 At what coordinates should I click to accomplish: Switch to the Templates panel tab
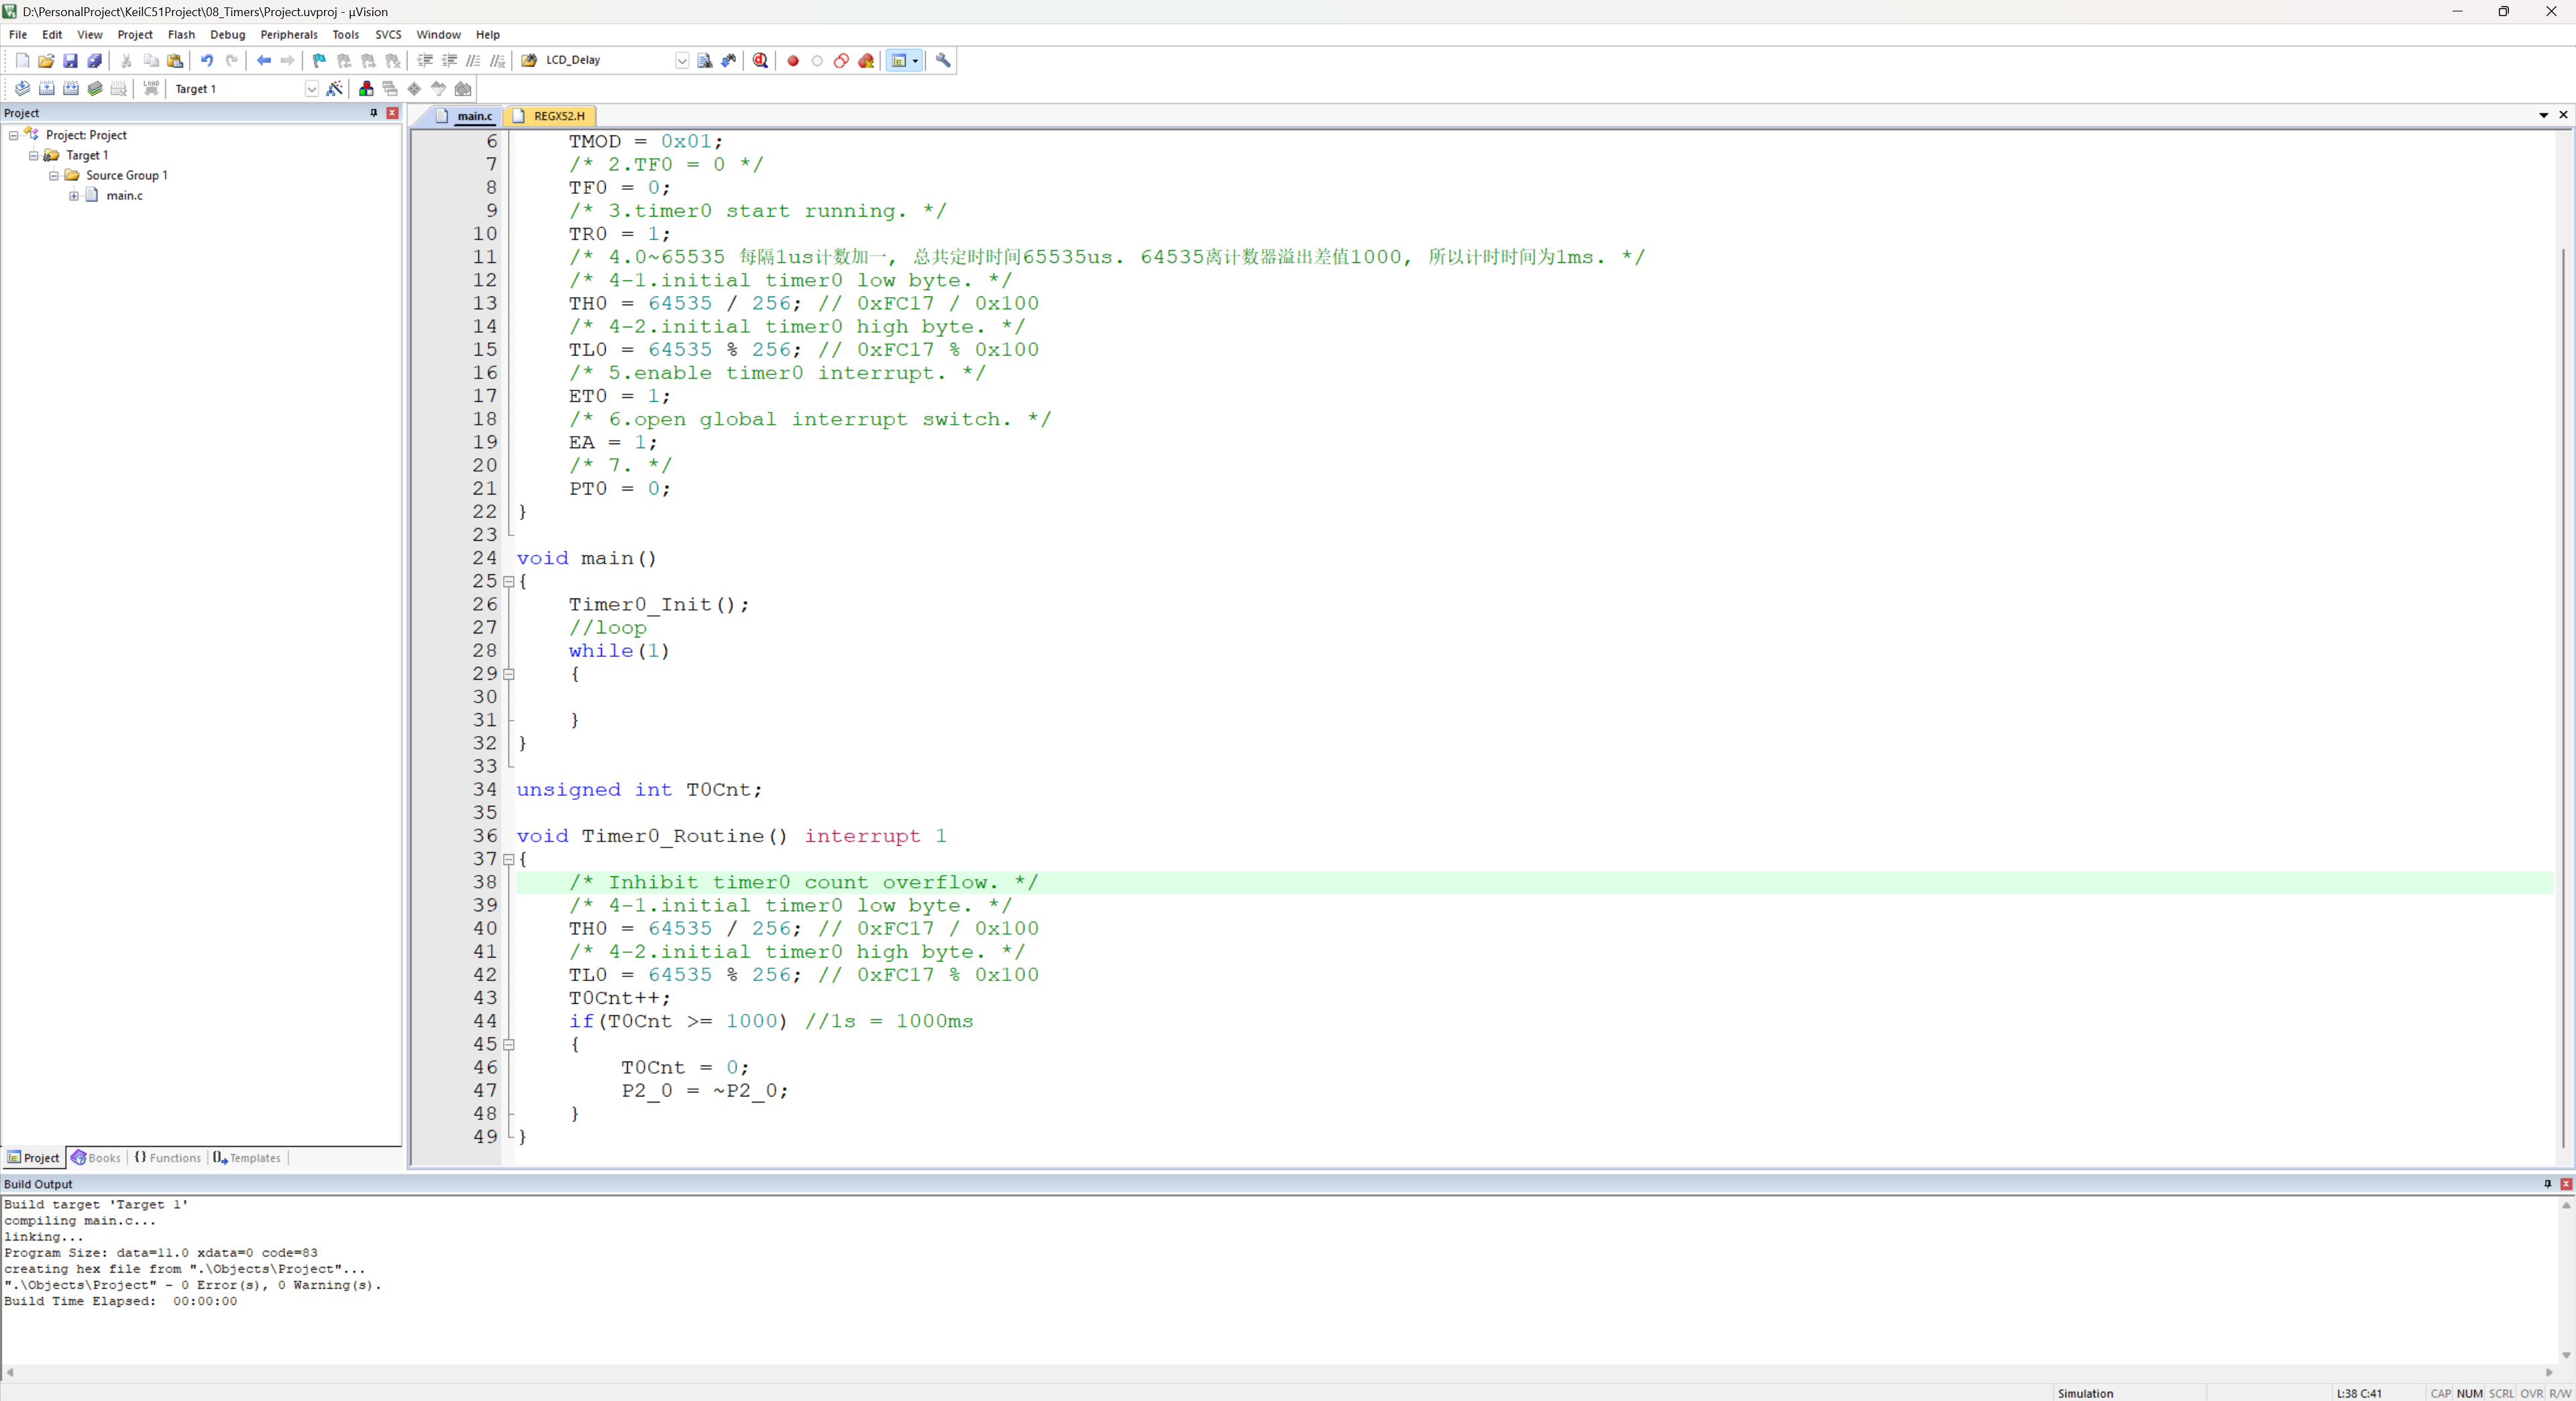247,1158
